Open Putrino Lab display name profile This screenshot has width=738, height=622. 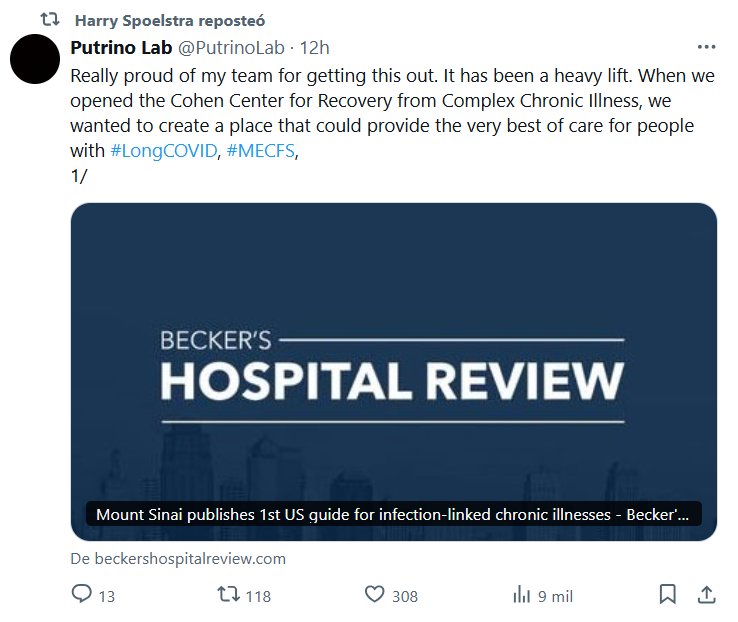coord(121,48)
